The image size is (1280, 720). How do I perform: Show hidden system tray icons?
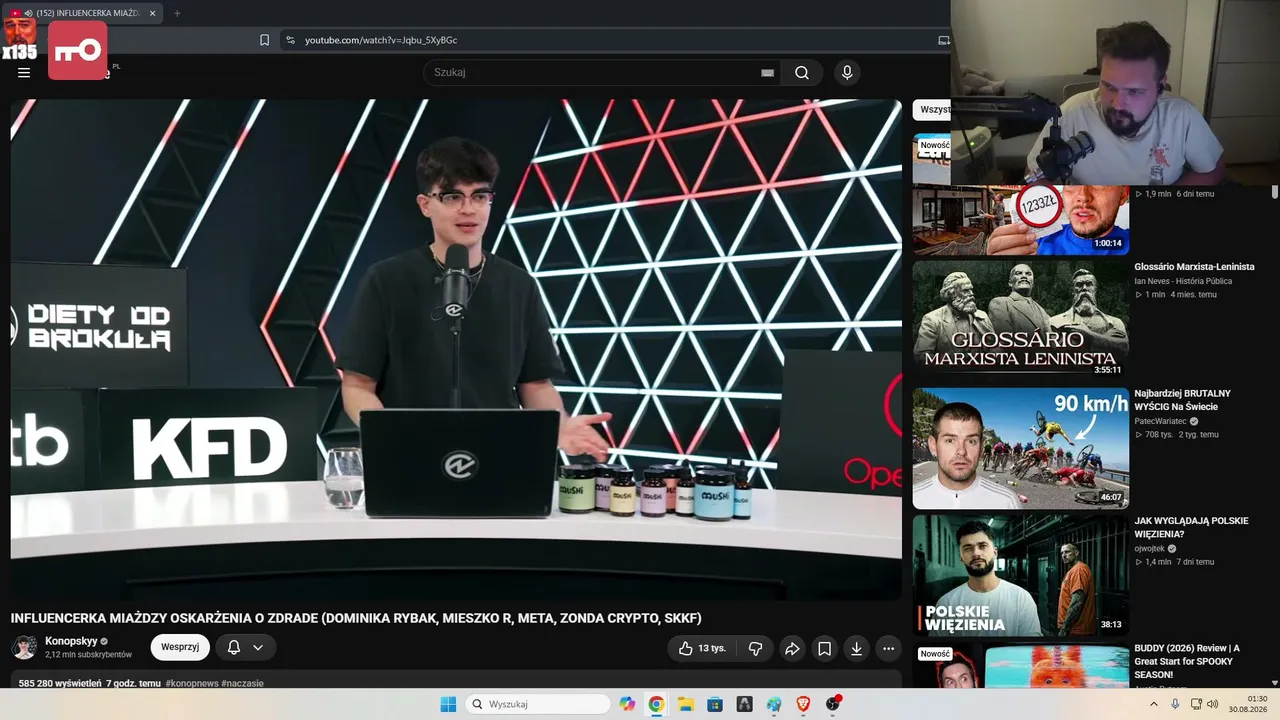pyautogui.click(x=1154, y=704)
